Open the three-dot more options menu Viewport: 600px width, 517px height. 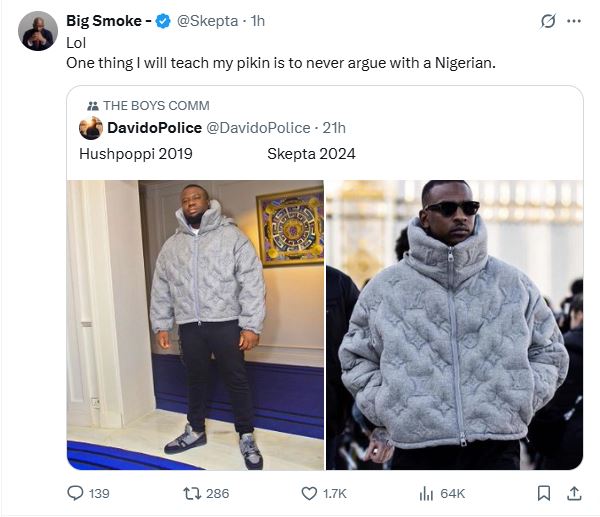(574, 21)
